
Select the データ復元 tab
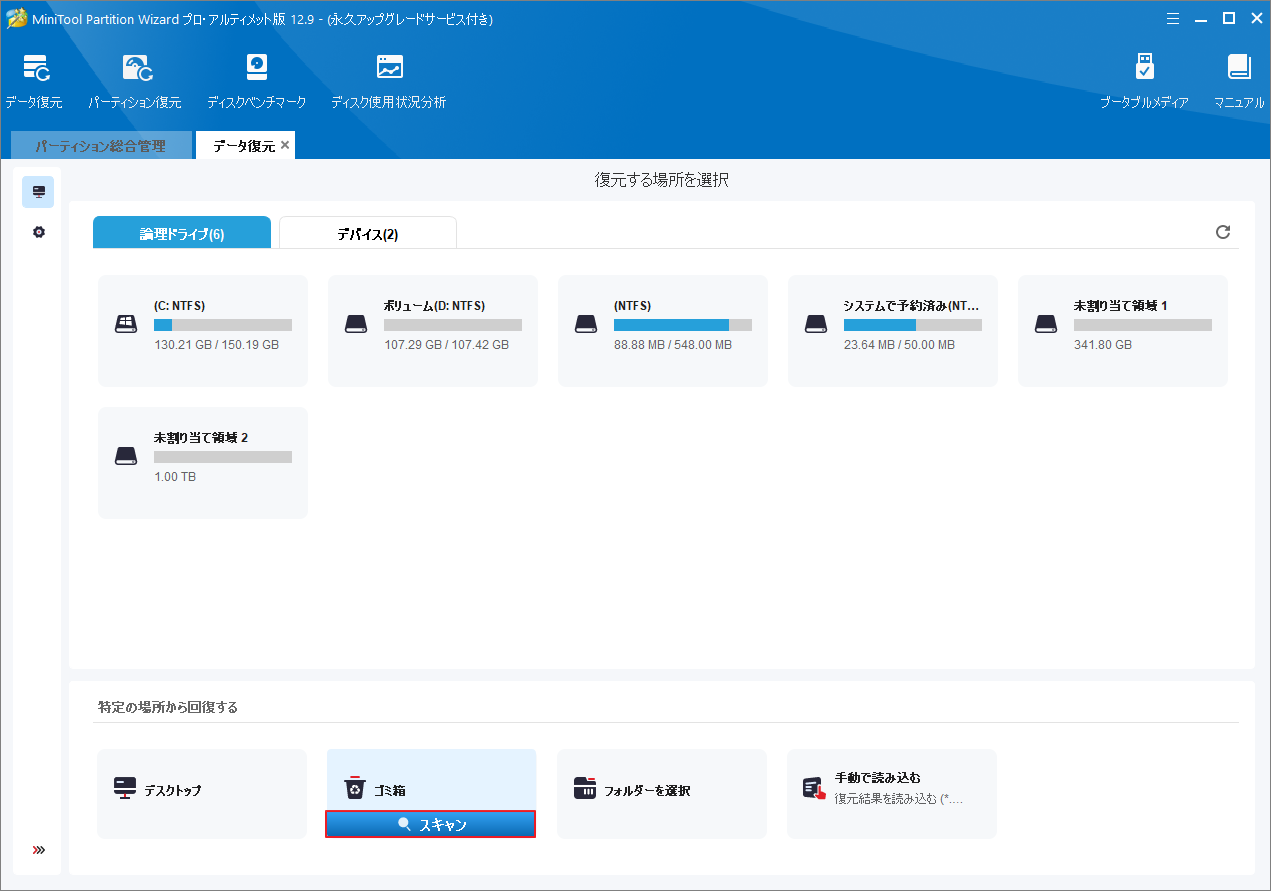[243, 146]
